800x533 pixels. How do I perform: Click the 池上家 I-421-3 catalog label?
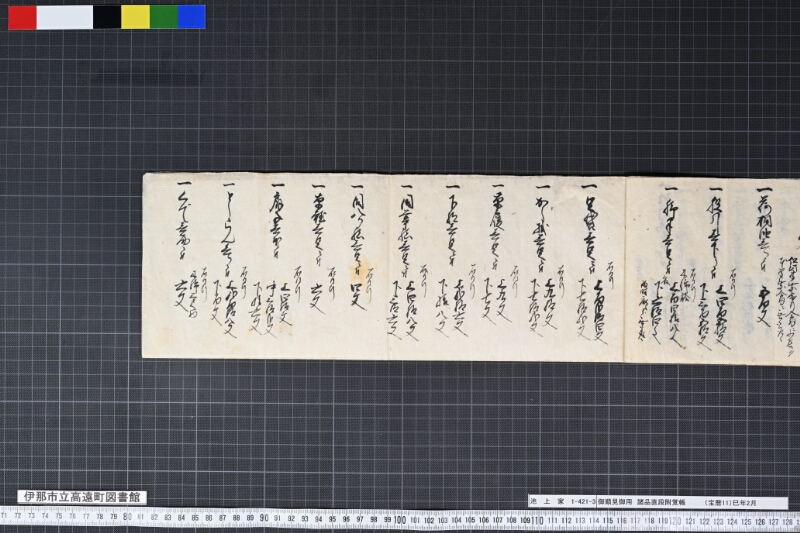(x=562, y=502)
